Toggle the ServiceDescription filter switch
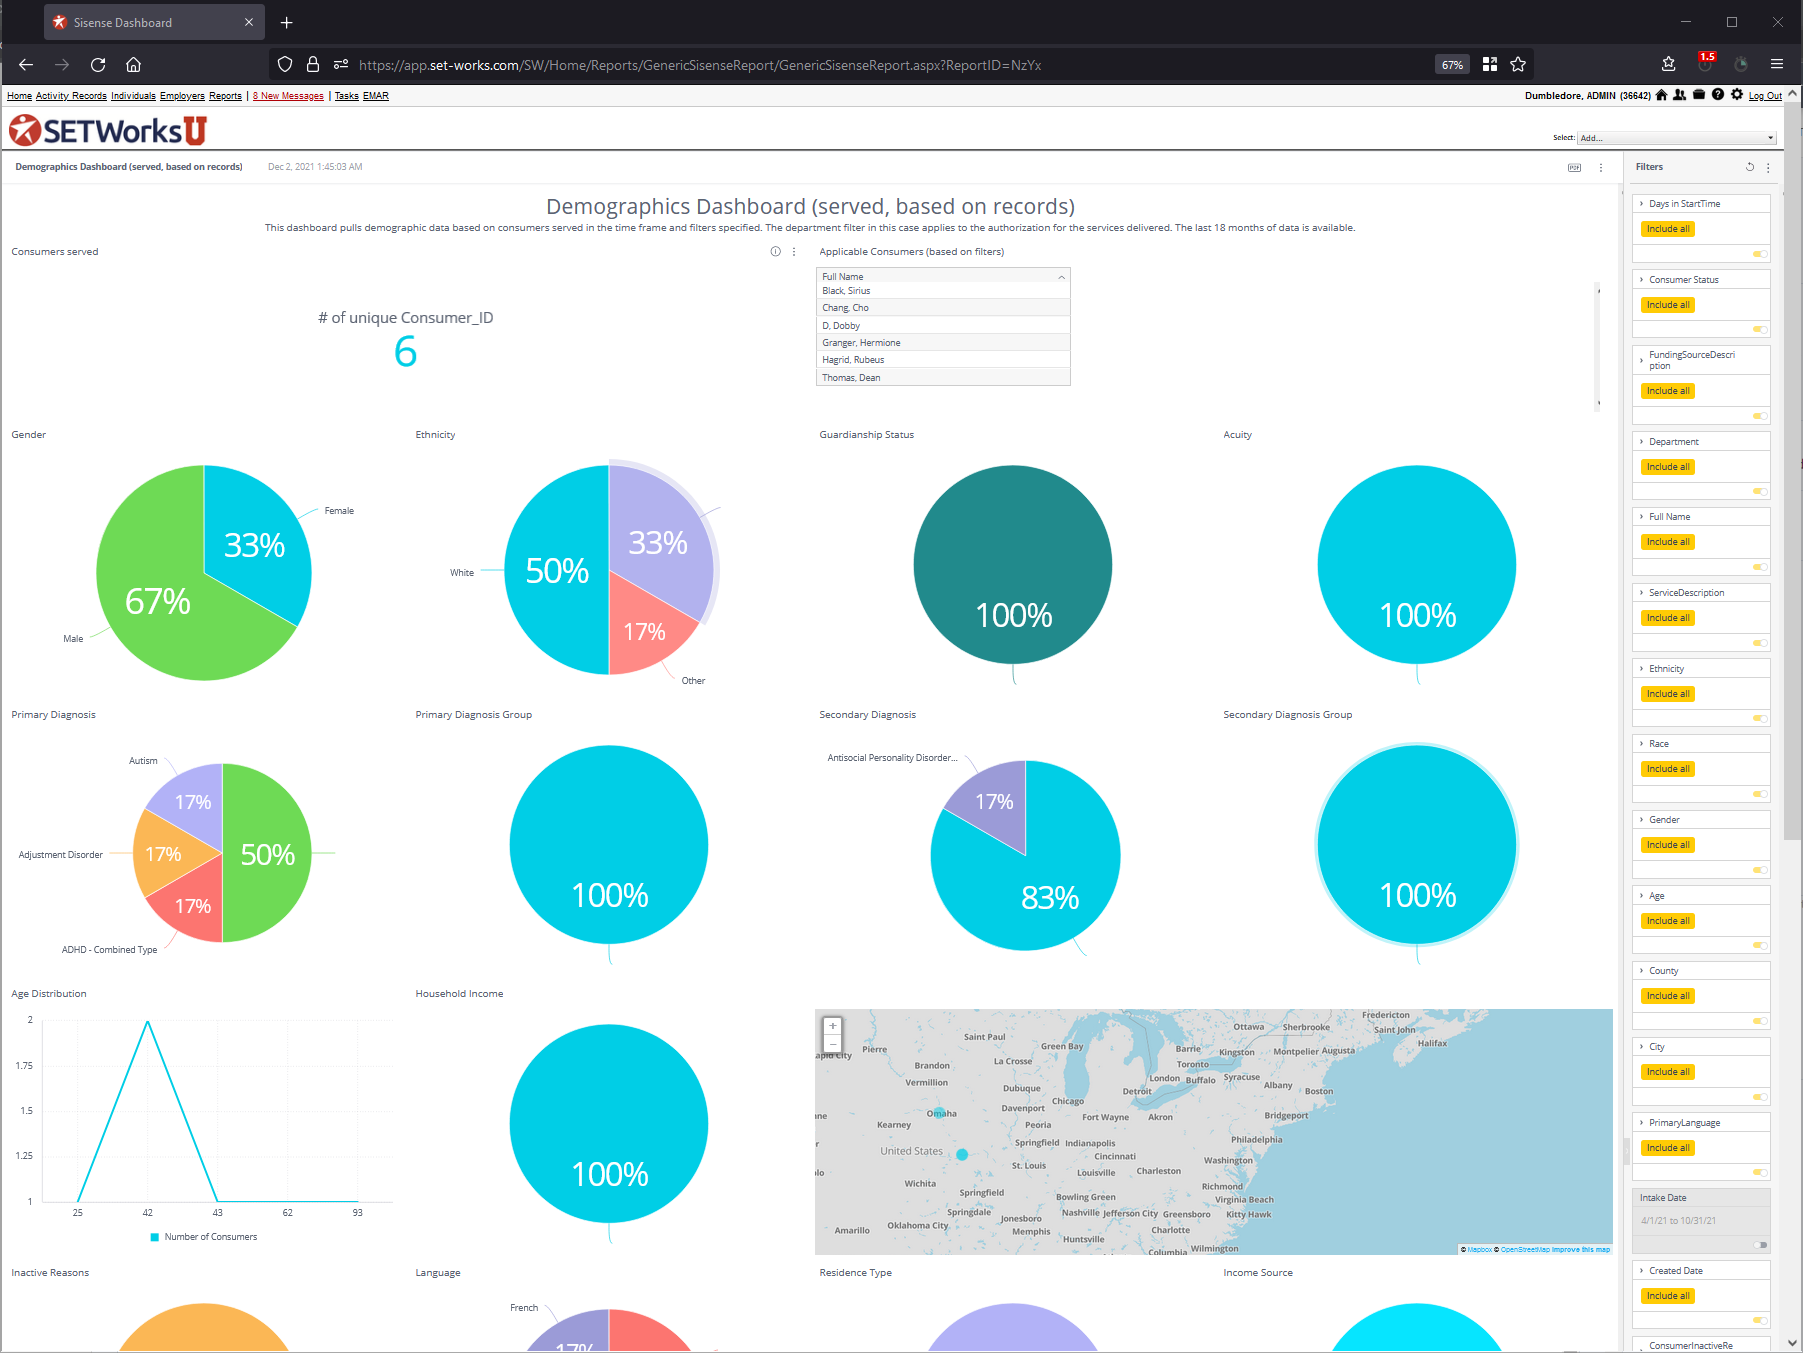This screenshot has width=1803, height=1353. 1760,643
